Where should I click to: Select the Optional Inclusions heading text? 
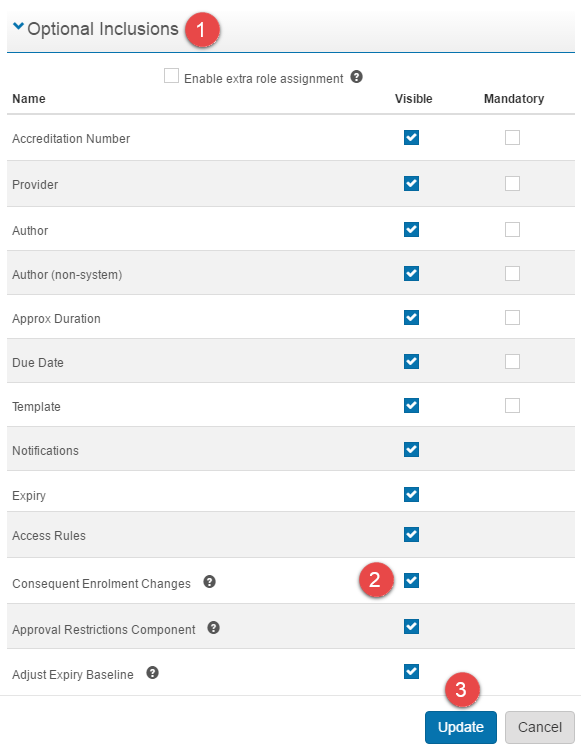[103, 29]
